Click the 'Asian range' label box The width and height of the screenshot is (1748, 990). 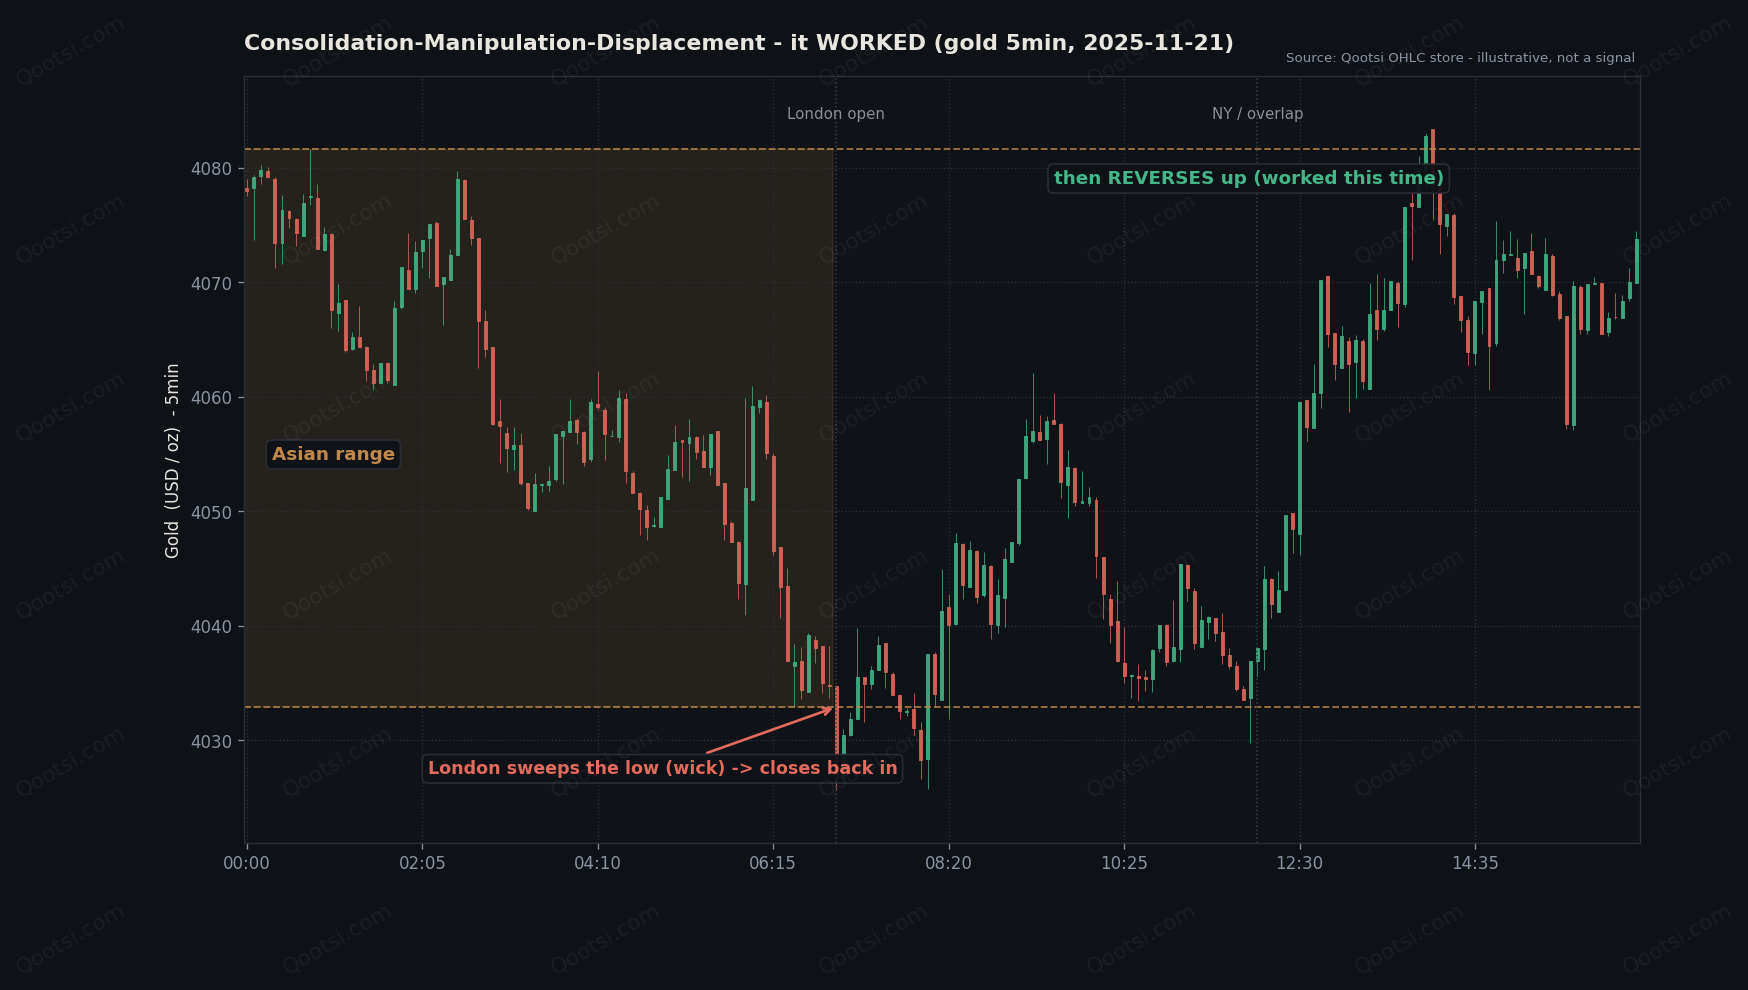[333, 454]
